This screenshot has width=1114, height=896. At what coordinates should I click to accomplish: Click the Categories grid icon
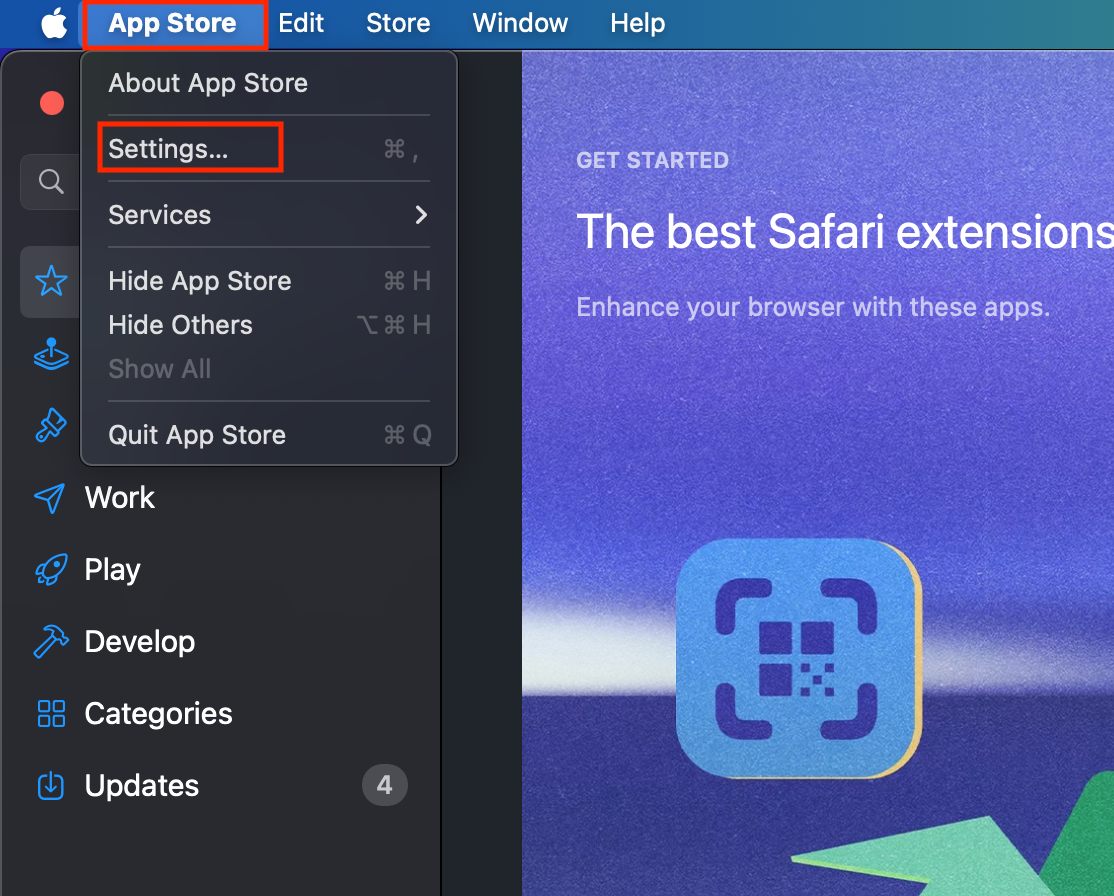pos(50,714)
